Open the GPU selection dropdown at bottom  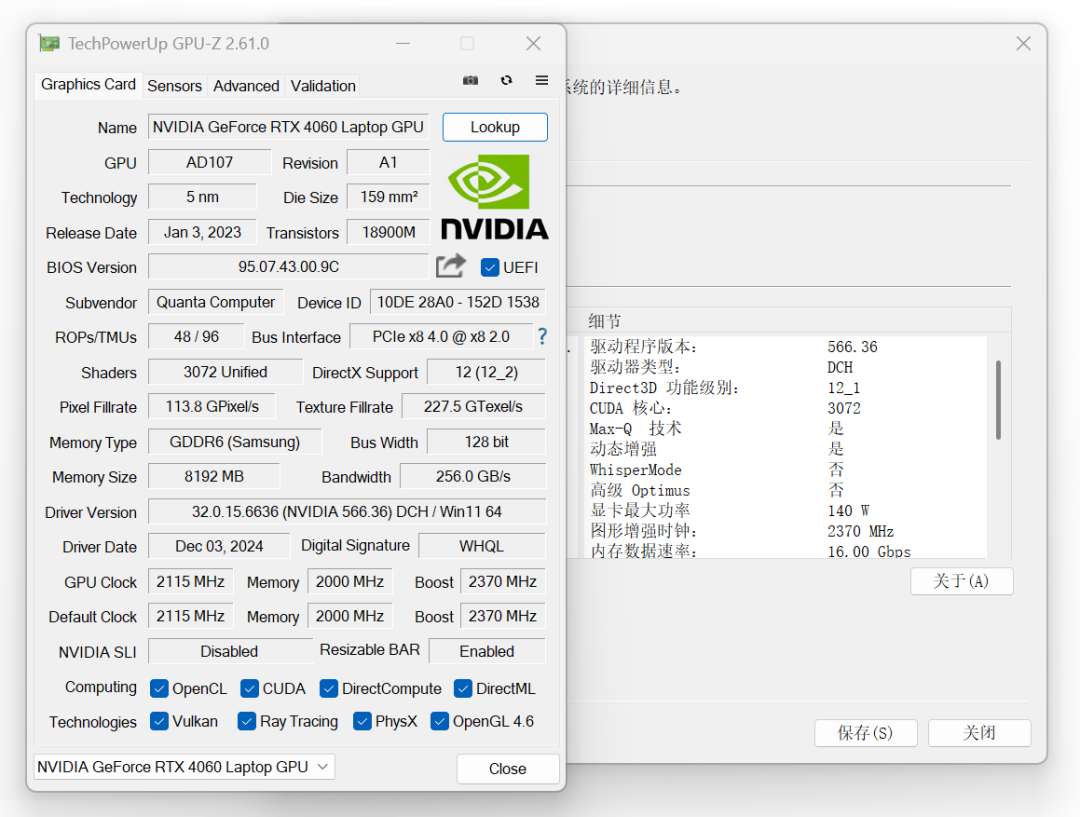tap(185, 767)
